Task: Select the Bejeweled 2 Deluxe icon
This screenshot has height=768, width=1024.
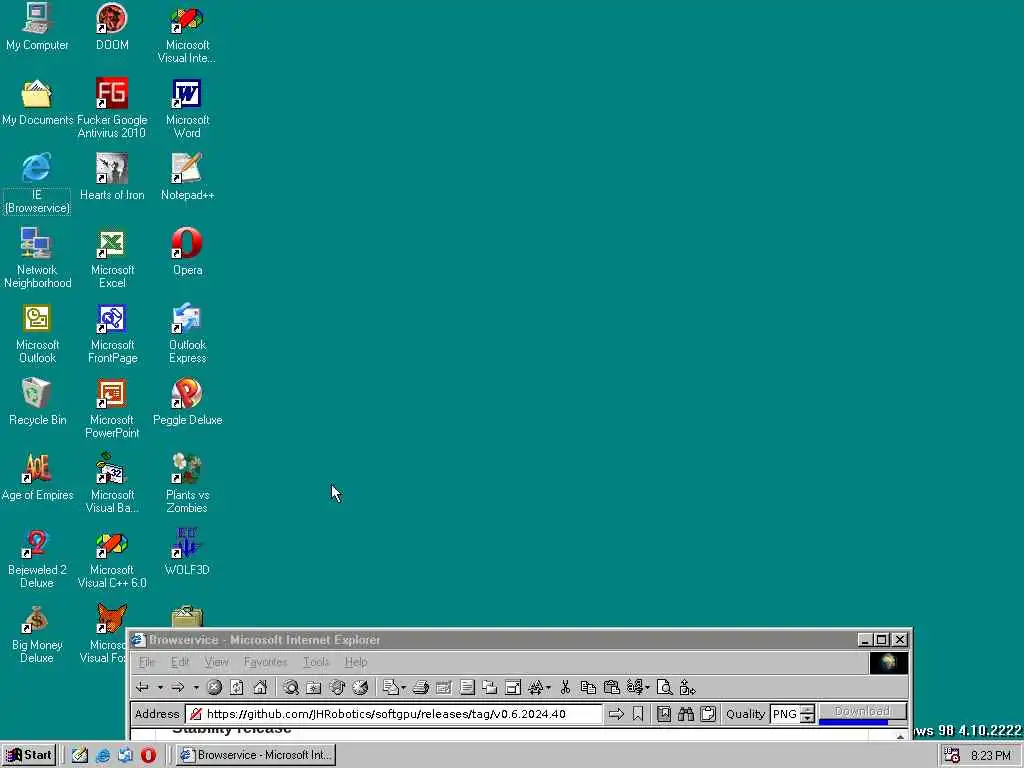Action: pyautogui.click(x=37, y=559)
